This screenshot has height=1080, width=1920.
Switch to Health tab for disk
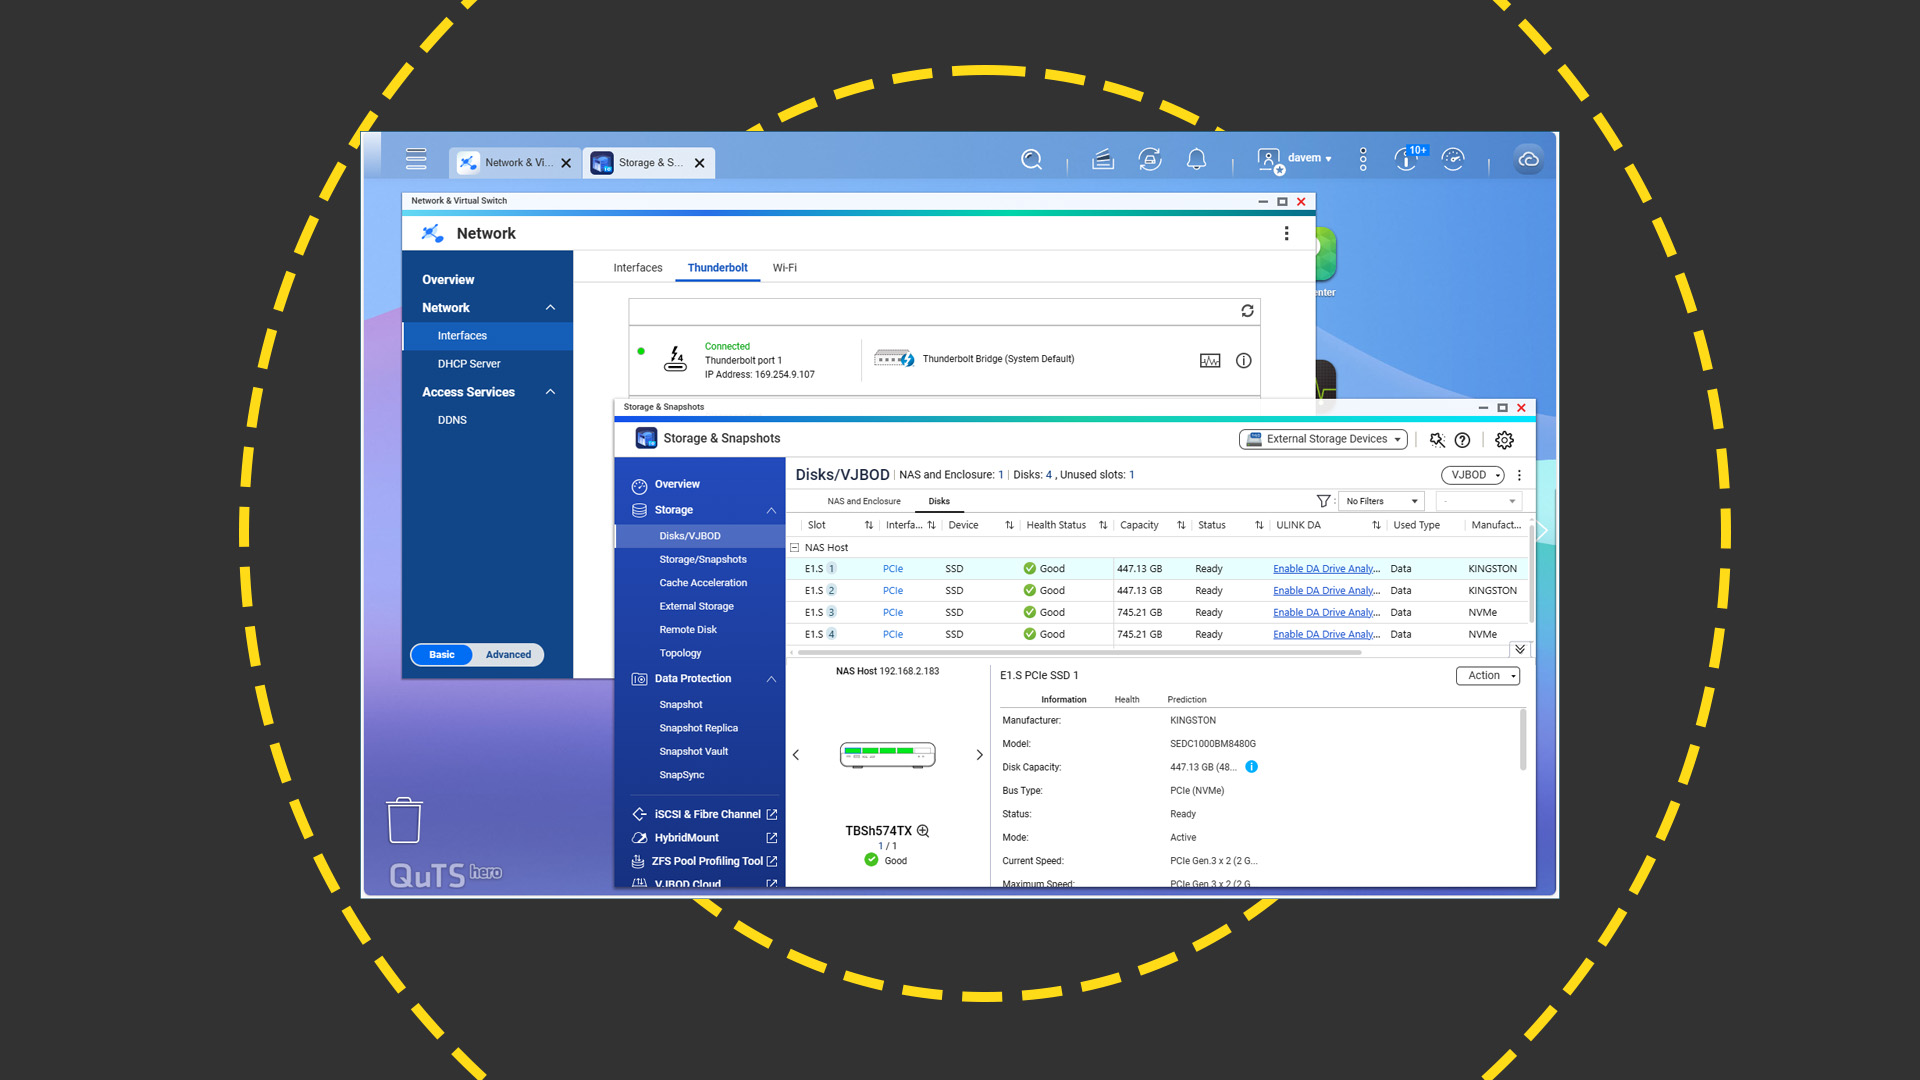coord(1127,700)
